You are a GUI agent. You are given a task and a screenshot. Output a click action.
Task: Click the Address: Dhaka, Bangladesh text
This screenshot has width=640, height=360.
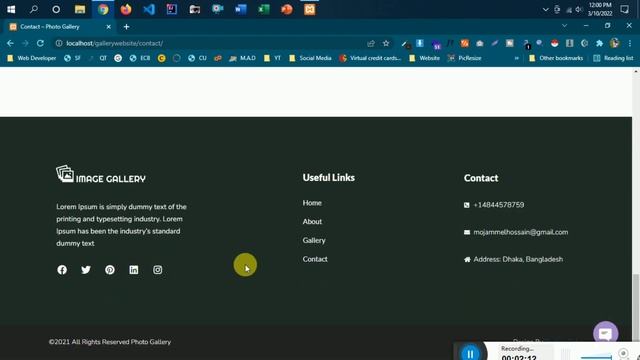(x=518, y=260)
